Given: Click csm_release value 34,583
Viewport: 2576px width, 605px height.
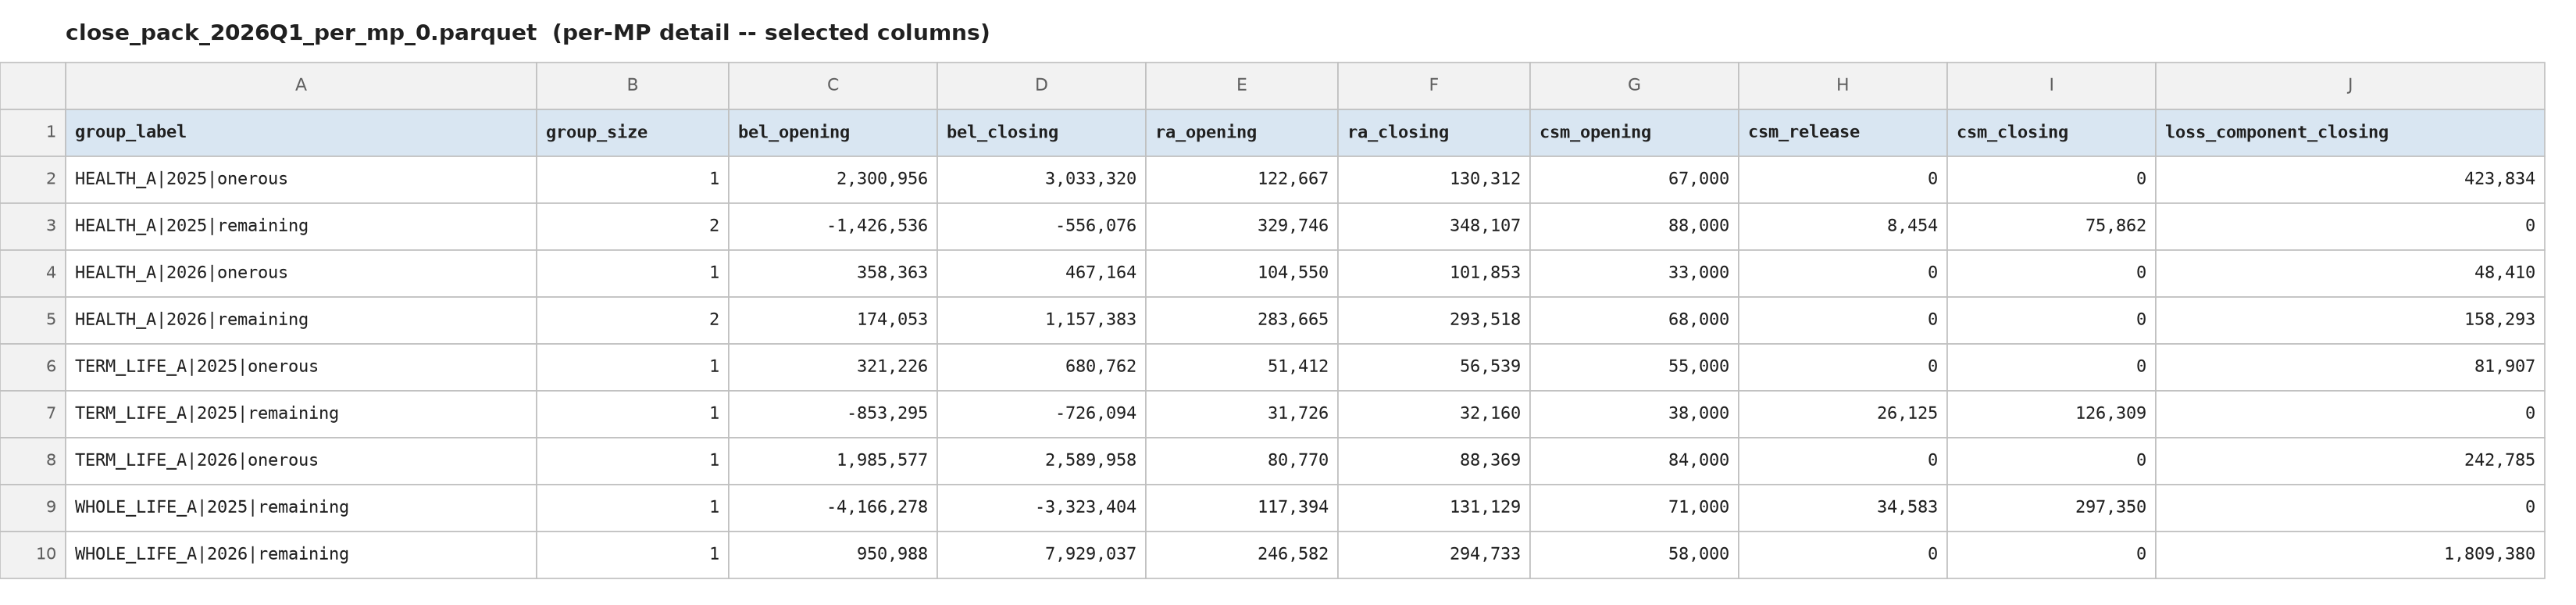Looking at the screenshot, I should 1843,509.
